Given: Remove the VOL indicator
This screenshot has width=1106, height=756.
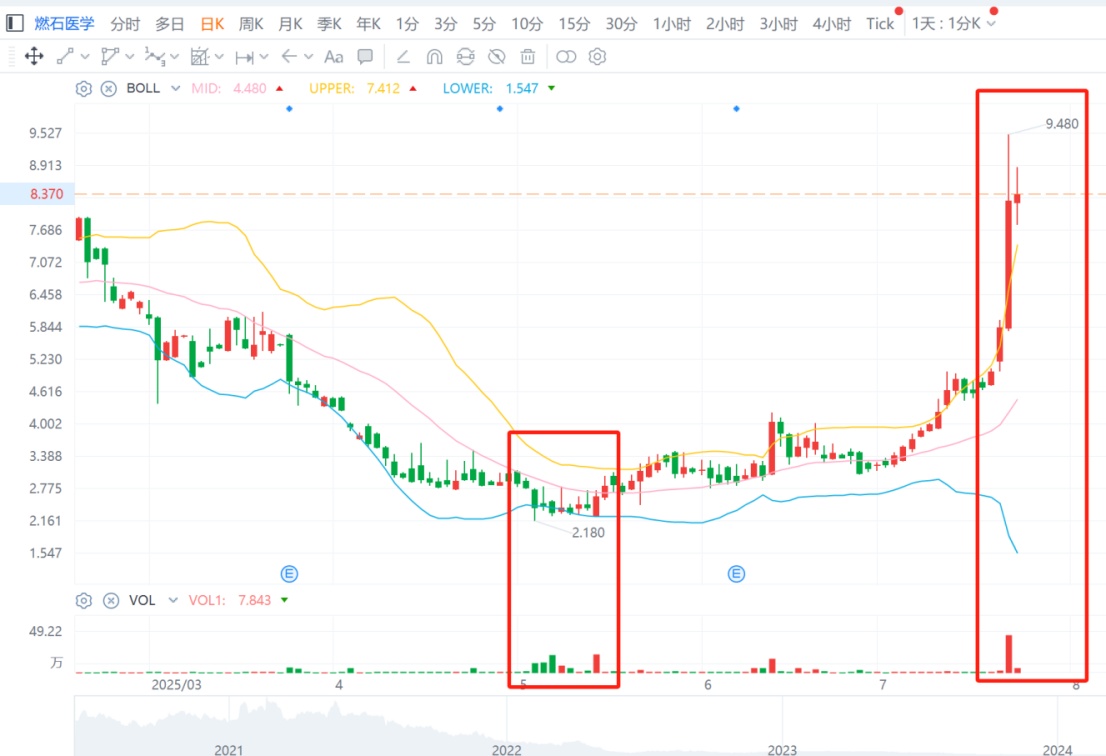Looking at the screenshot, I should (111, 600).
